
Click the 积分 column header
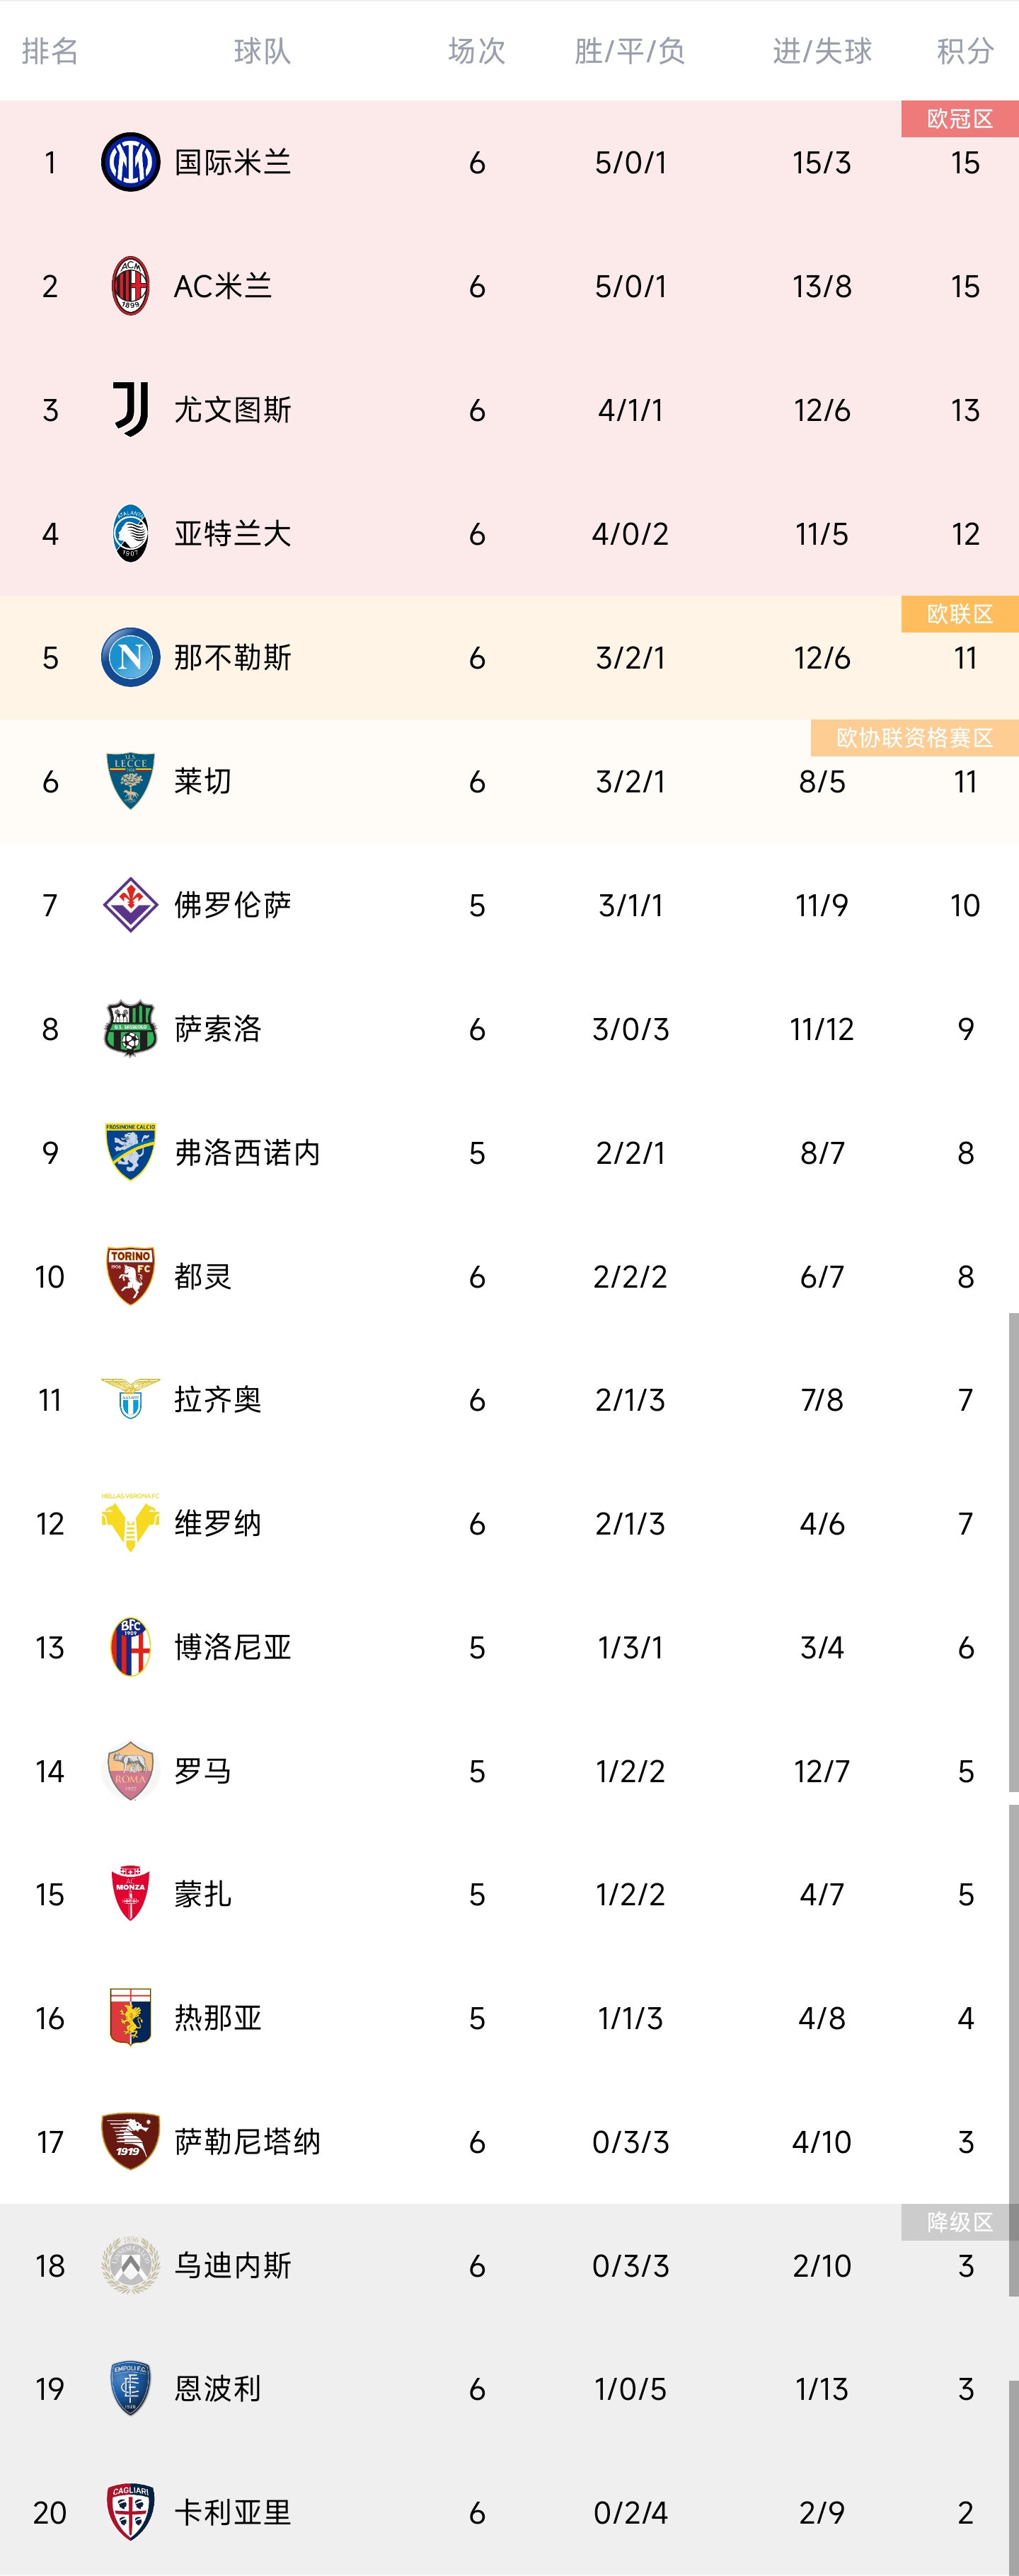(964, 51)
